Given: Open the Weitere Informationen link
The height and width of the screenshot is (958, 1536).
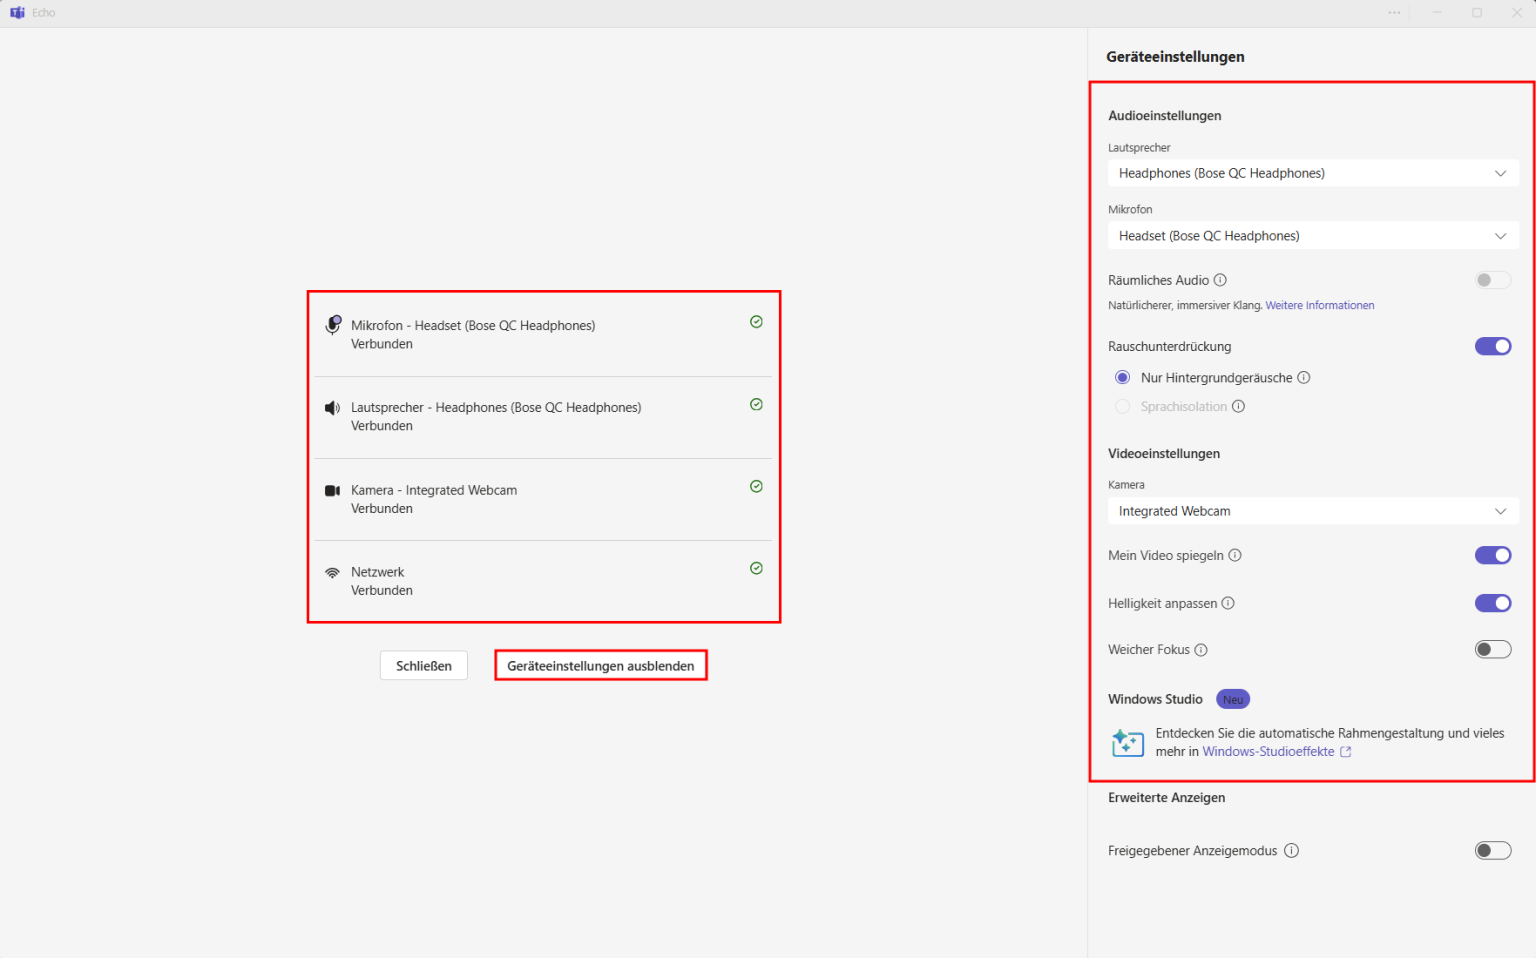Looking at the screenshot, I should [1319, 305].
